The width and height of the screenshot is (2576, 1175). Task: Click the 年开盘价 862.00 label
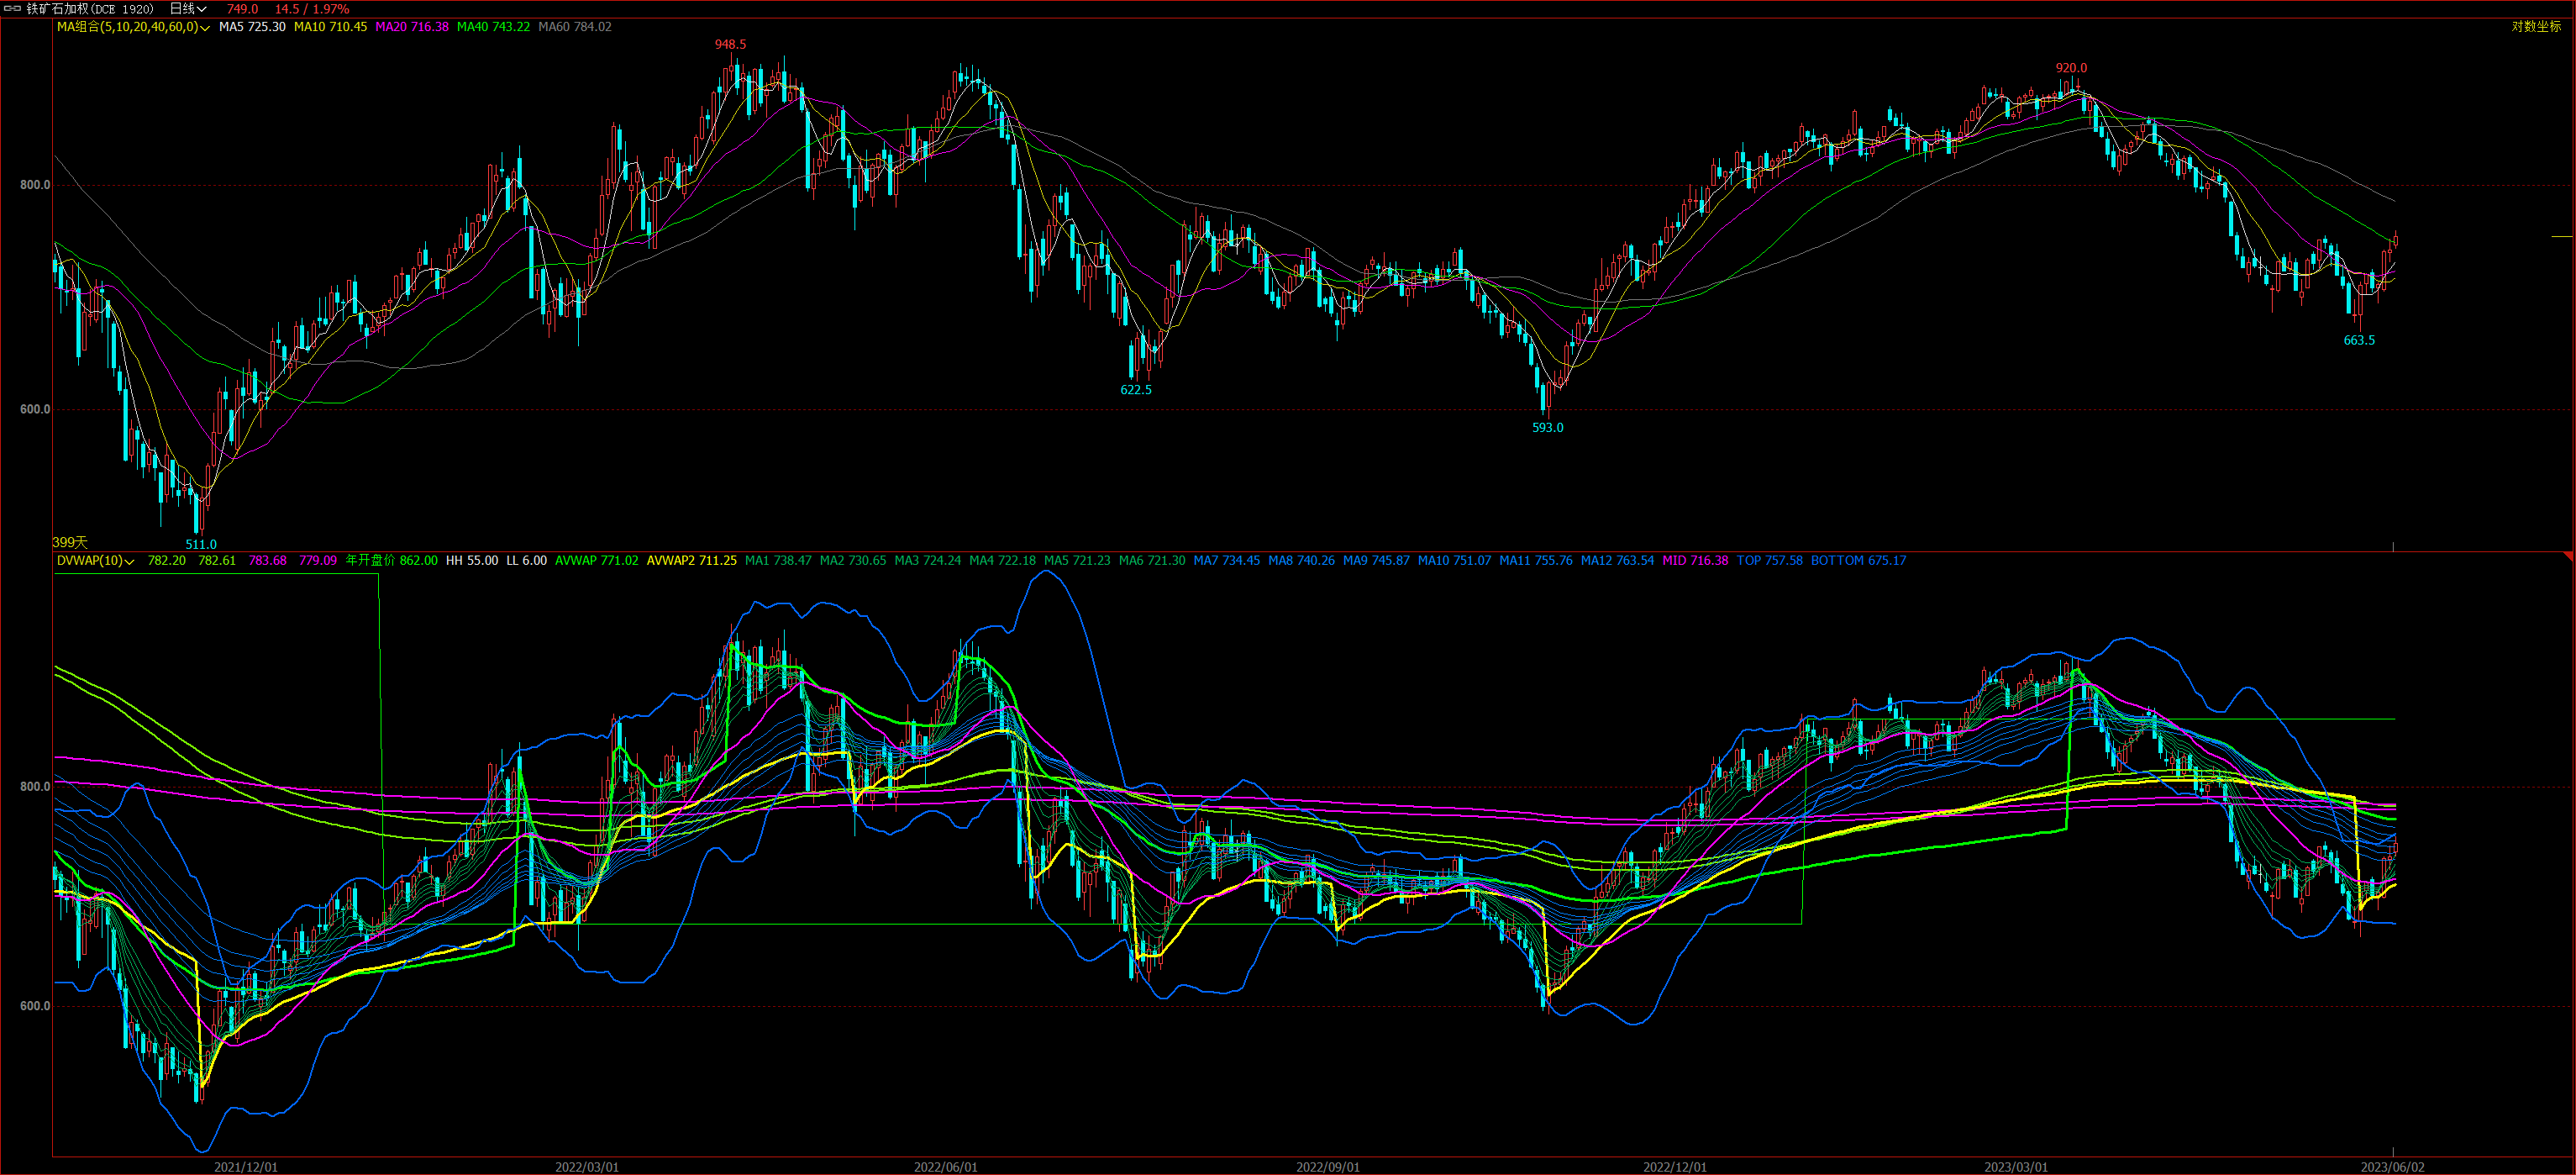[x=391, y=561]
